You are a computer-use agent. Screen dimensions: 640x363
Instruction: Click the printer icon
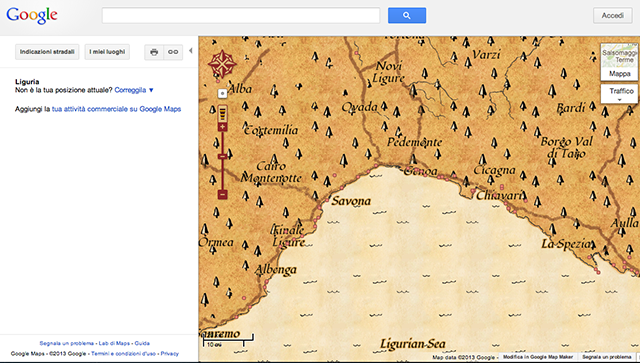(154, 52)
